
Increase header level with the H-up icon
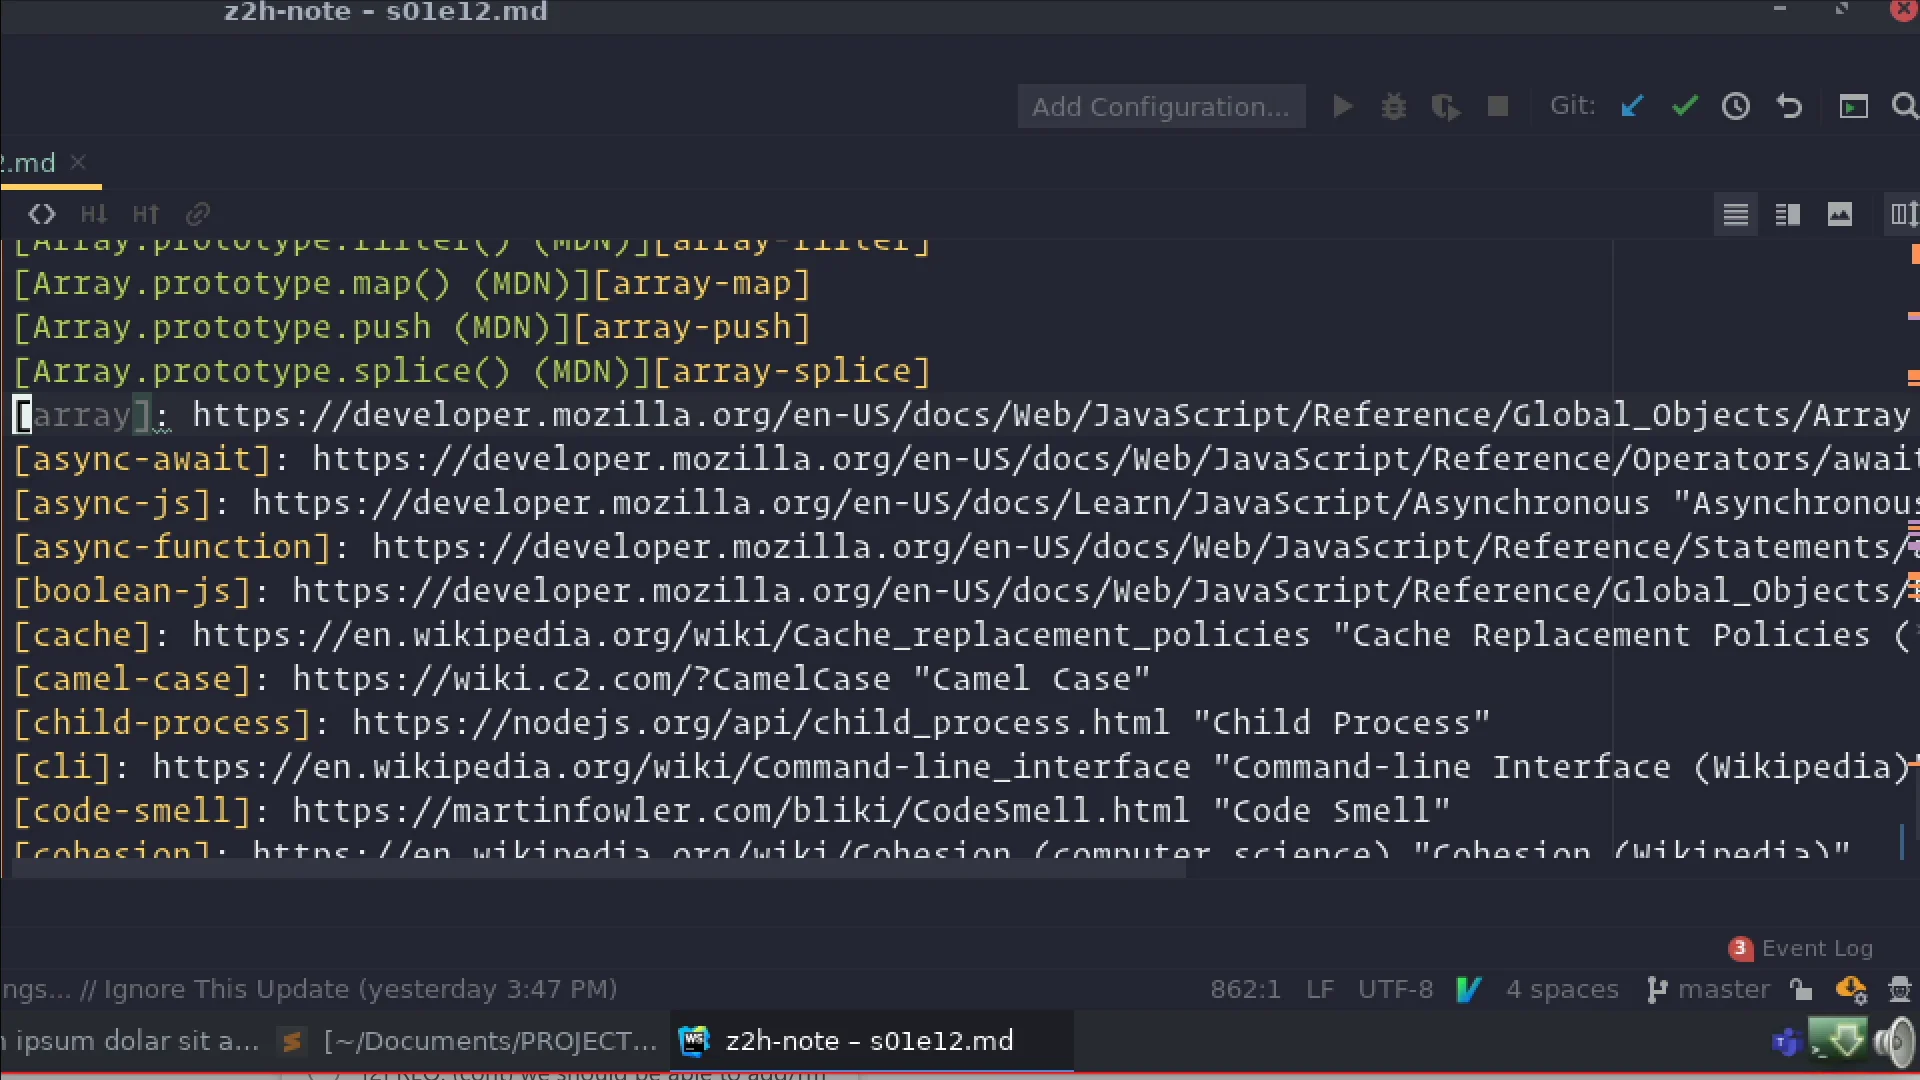click(x=145, y=214)
